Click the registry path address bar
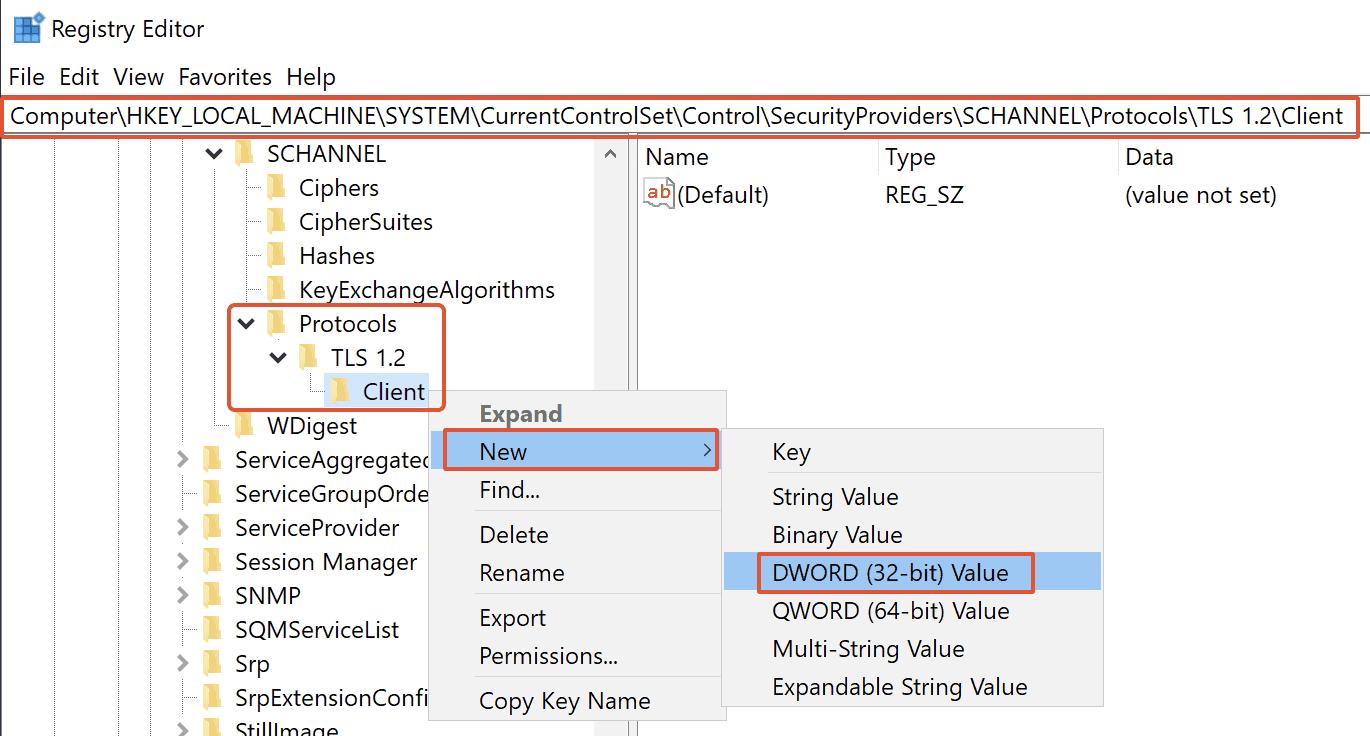Image resolution: width=1370 pixels, height=736 pixels. click(x=680, y=116)
